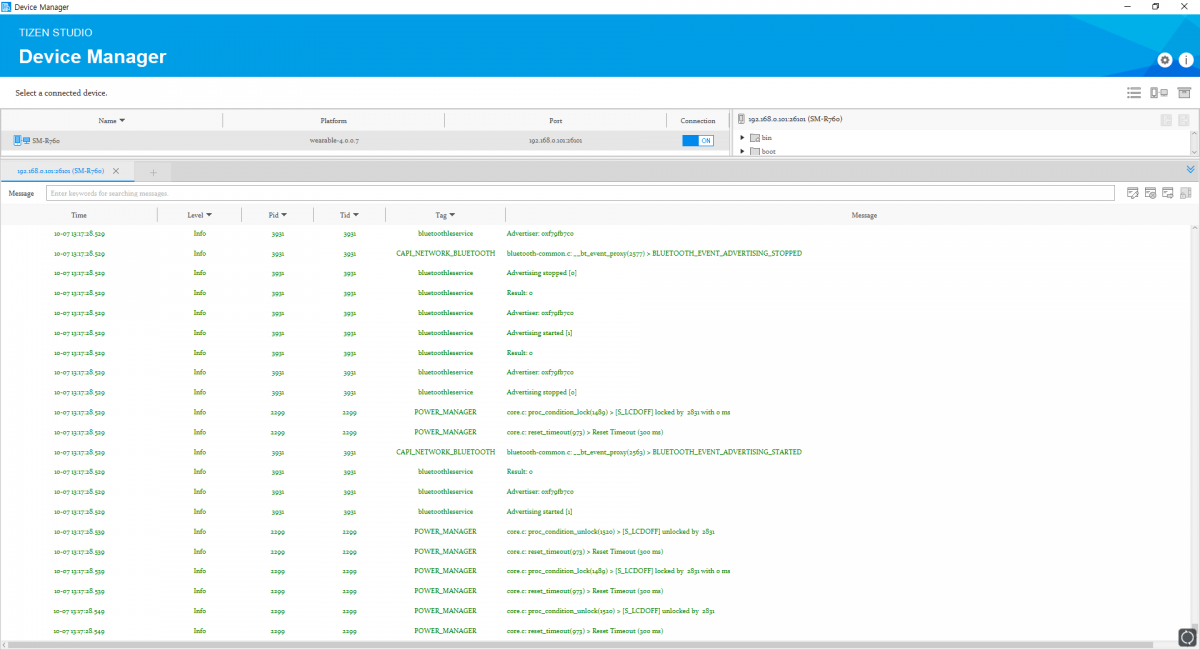
Task: Click the archive box icon
Action: pos(1184,93)
